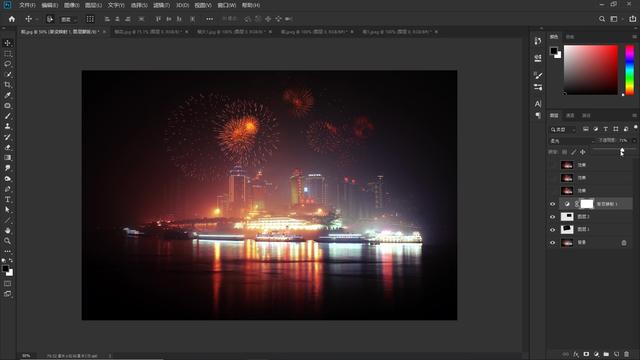Click the foreground color swatch in color panel
Screen dimensions: 640x360
[x=553, y=51]
